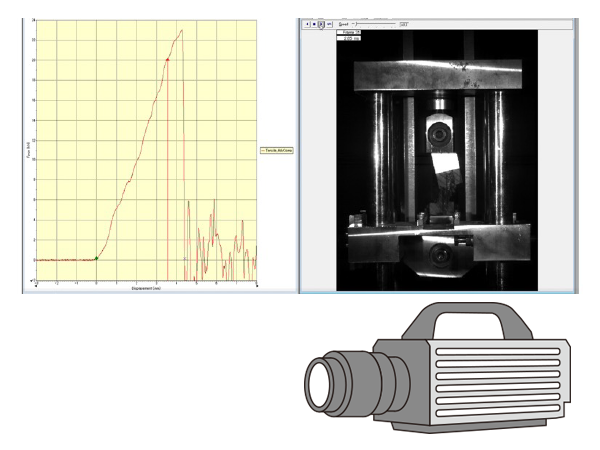Click the red marker on the force curve

pyautogui.click(x=167, y=59)
